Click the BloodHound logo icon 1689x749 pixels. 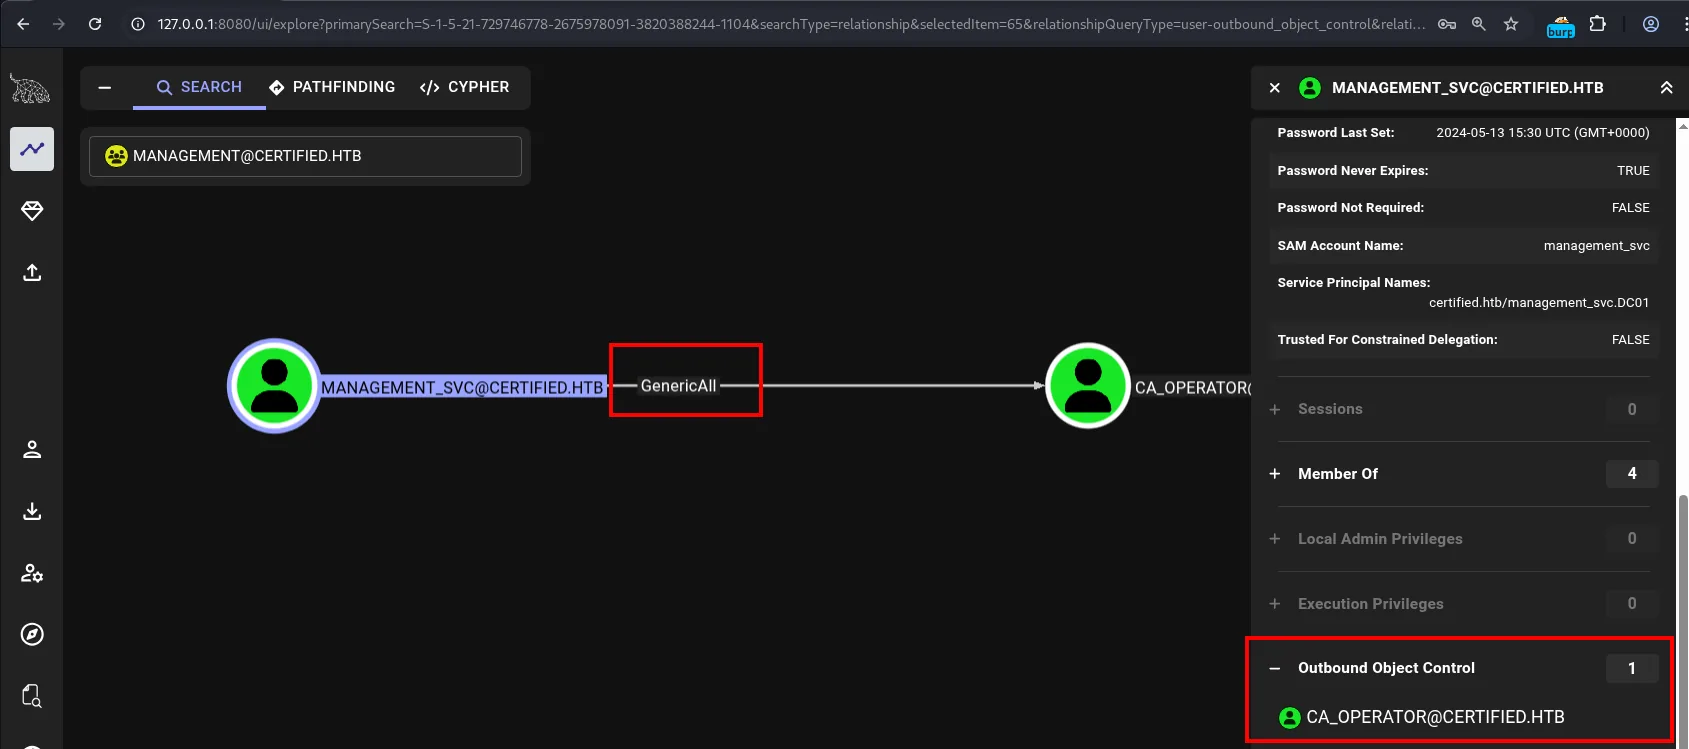[31, 89]
